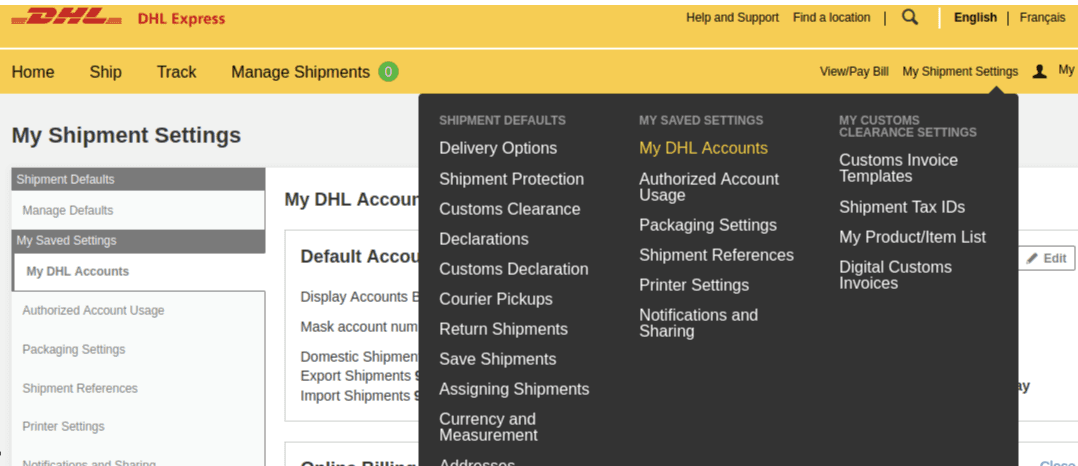Click the user profile silhouette icon
Viewport: 1078px width, 466px height.
1040,71
